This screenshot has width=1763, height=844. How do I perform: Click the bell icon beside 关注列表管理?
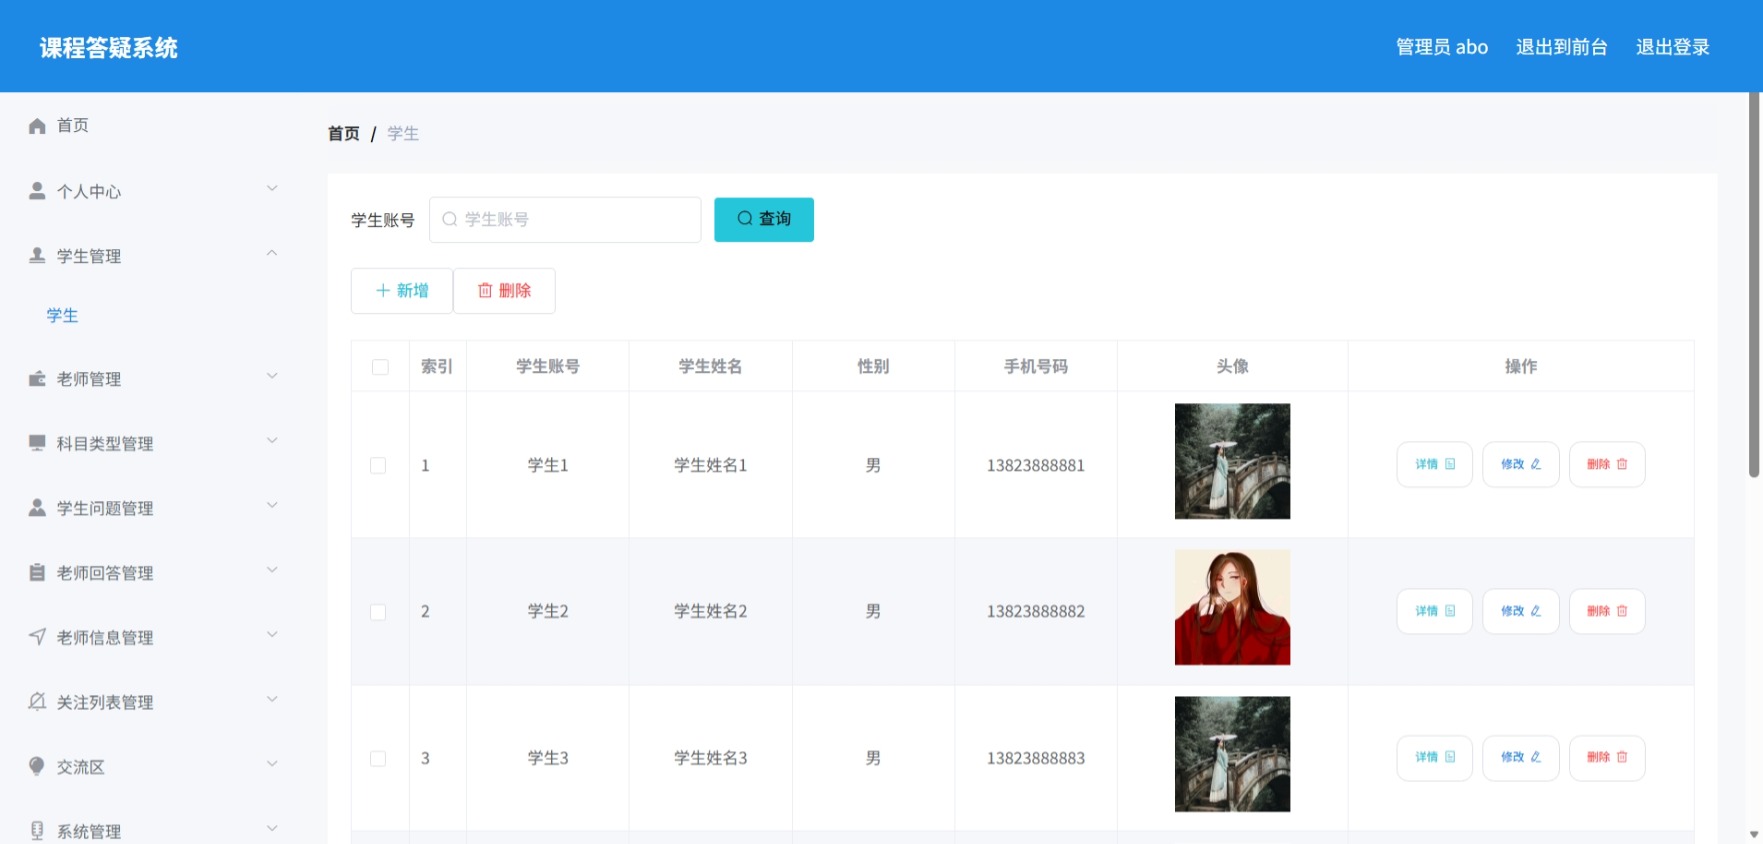click(x=37, y=702)
